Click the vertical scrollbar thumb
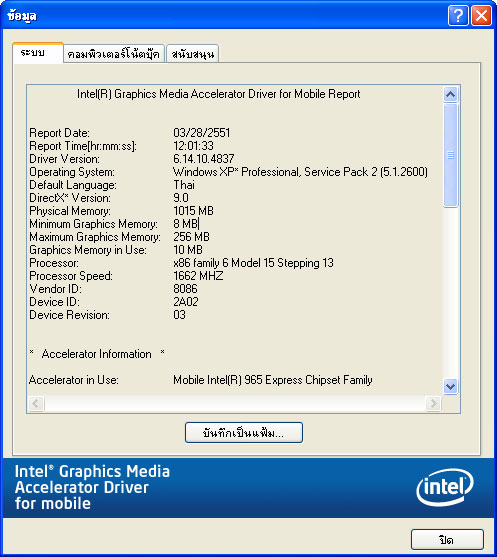The height and width of the screenshot is (557, 497). [450, 155]
